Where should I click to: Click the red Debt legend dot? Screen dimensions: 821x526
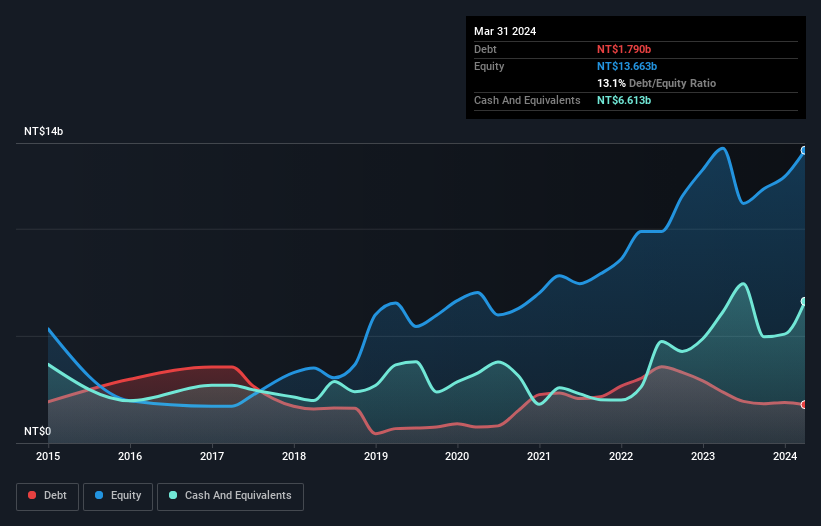(32, 495)
